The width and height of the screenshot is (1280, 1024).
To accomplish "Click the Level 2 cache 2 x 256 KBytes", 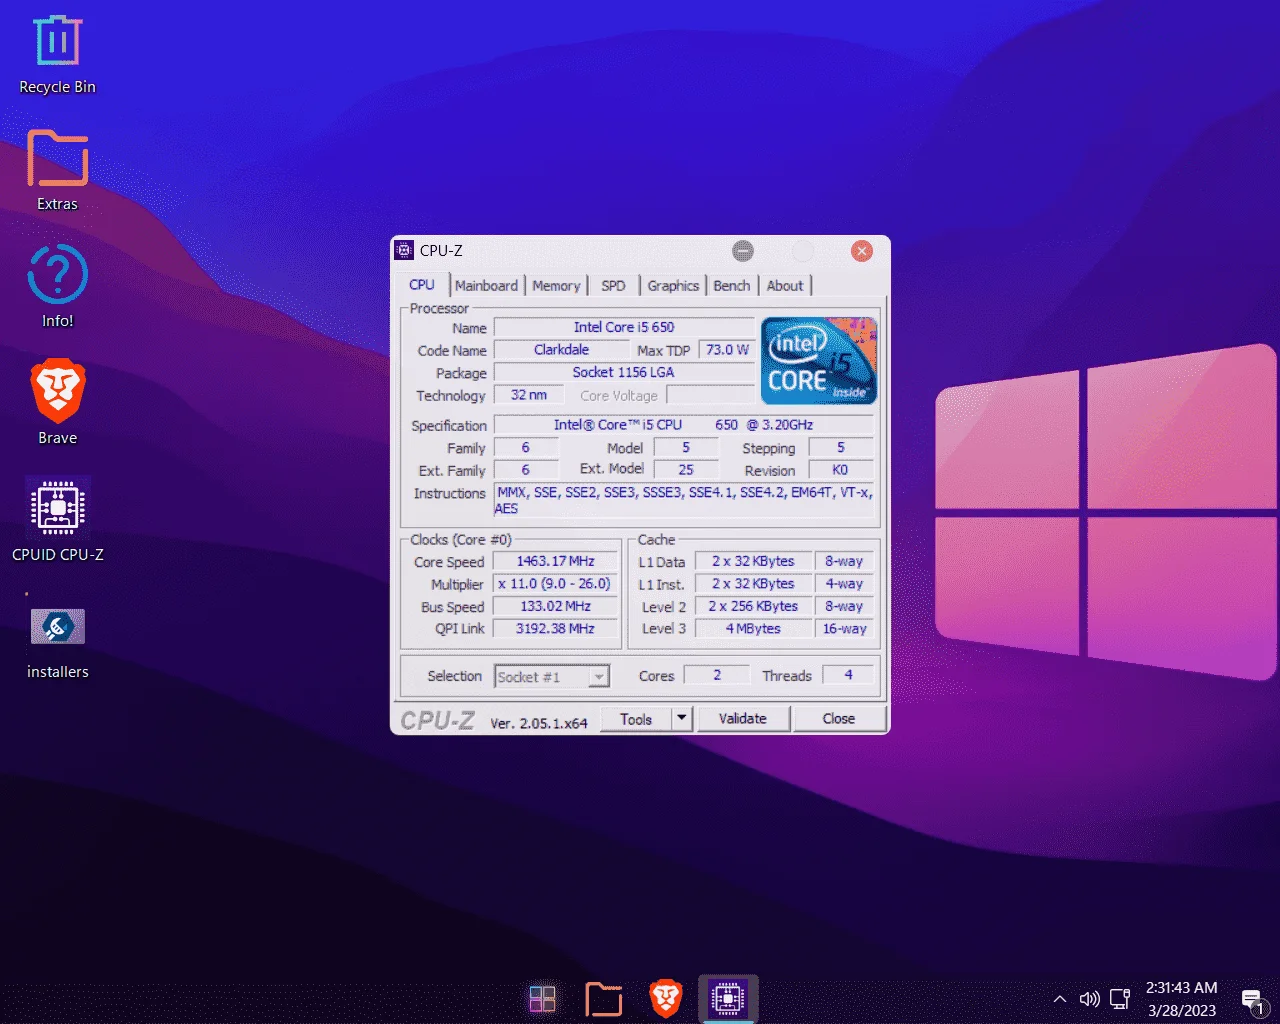I will pyautogui.click(x=753, y=606).
